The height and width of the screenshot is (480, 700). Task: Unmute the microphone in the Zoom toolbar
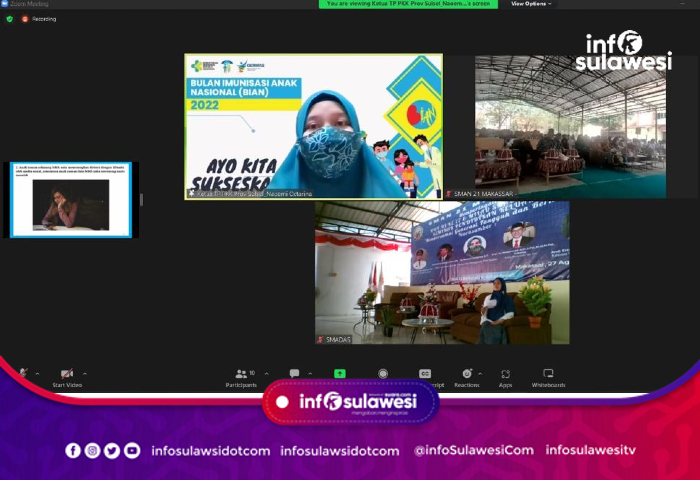(23, 373)
